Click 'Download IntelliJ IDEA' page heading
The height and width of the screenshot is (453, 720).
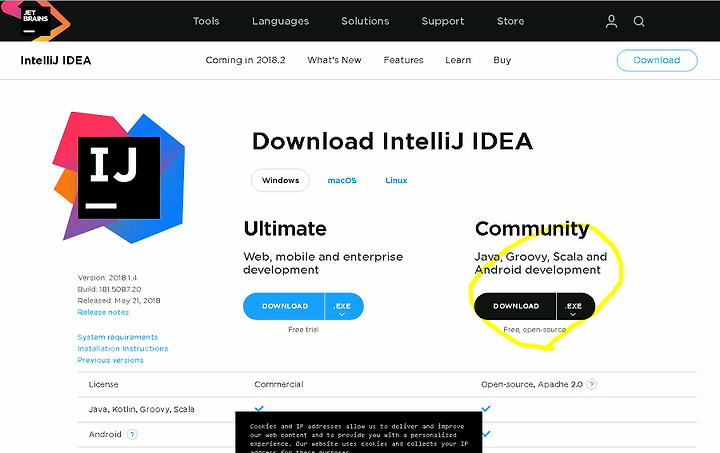393,141
